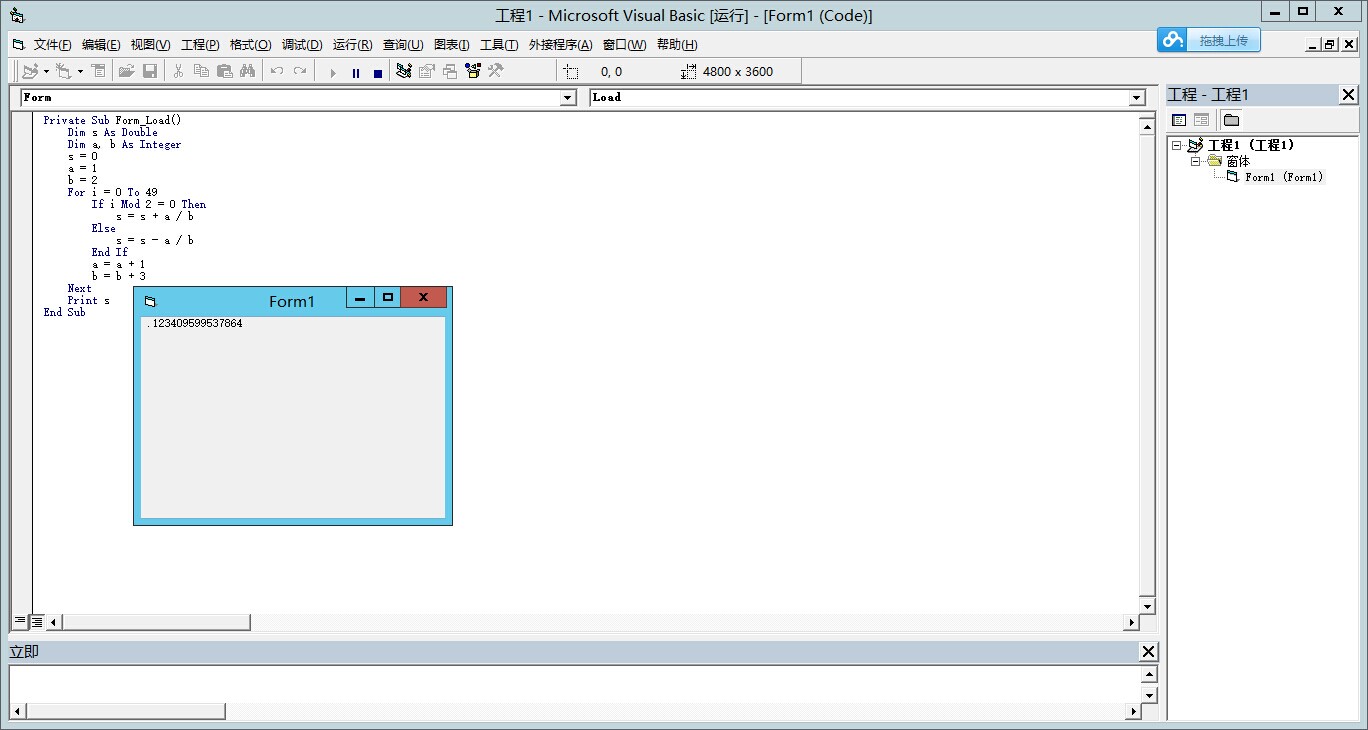This screenshot has height=730, width=1368.
Task: Switch to Full Module View button
Action: 37,621
